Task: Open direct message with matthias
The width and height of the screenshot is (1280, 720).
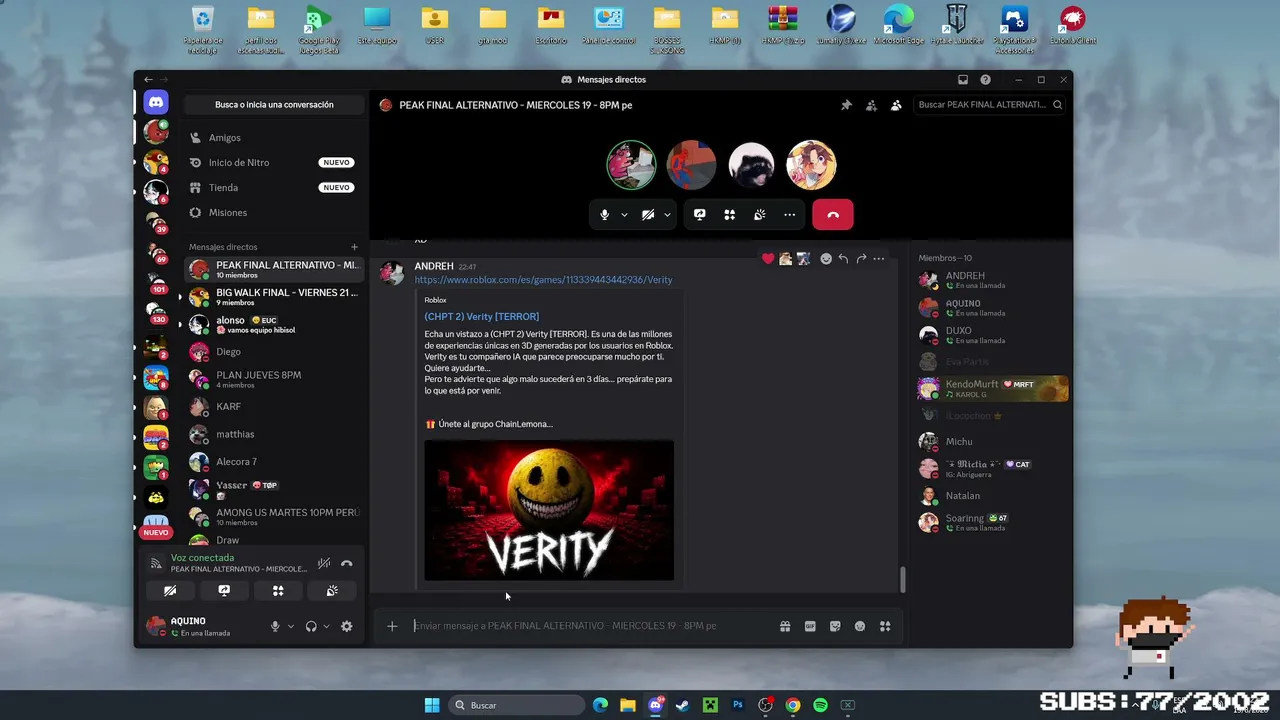Action: coord(275,434)
